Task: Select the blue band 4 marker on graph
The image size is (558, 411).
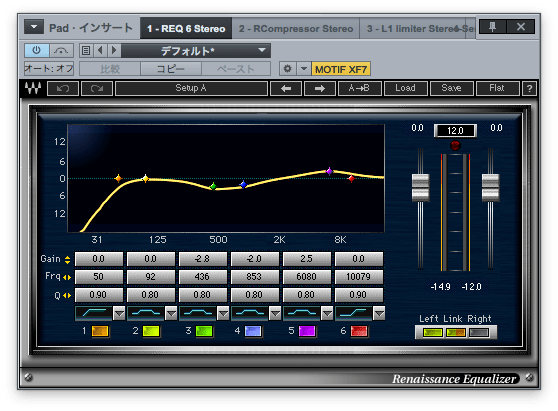Action: [243, 184]
